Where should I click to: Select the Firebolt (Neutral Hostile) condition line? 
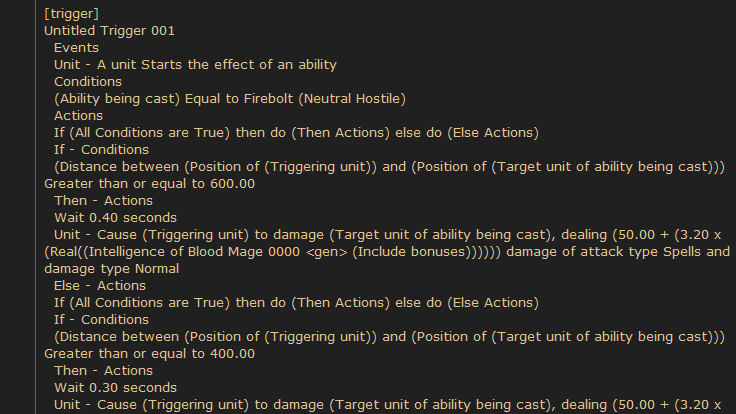230,99
